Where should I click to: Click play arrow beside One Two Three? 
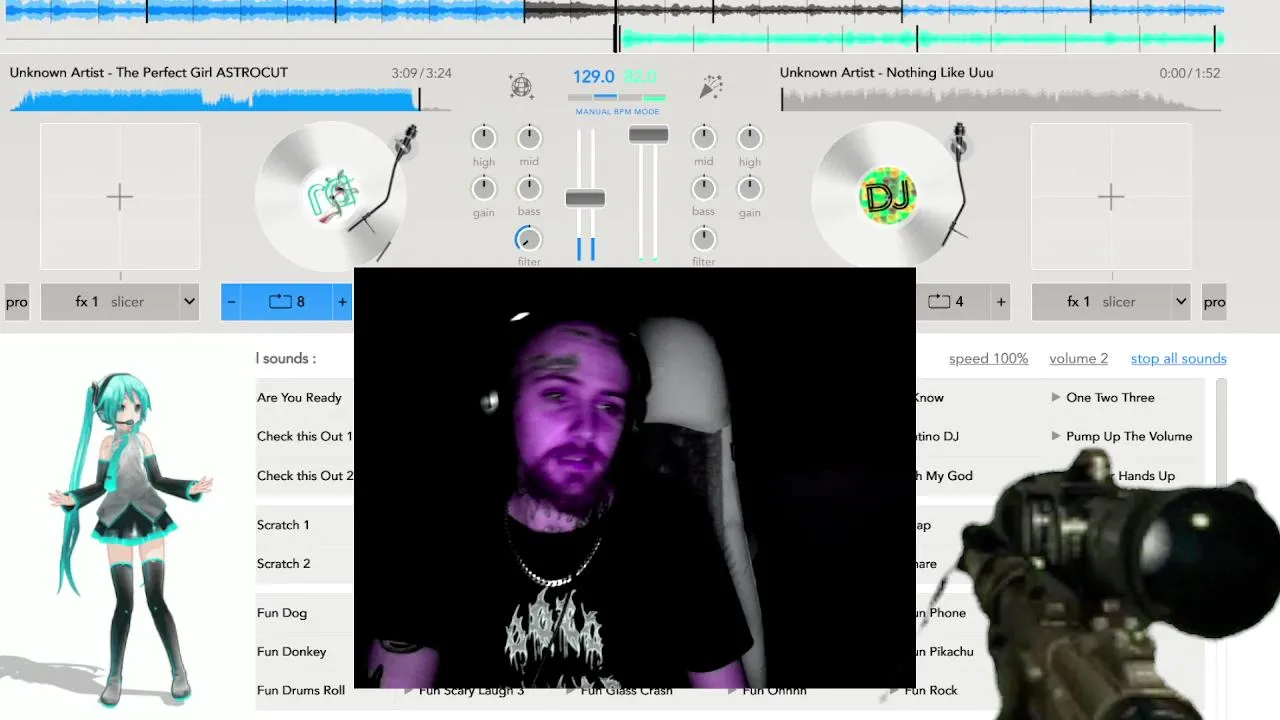[x=1056, y=397]
